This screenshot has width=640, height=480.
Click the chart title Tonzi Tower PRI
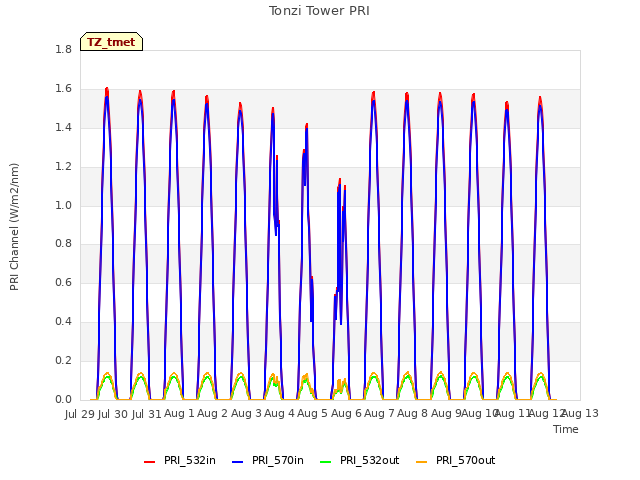click(319, 11)
